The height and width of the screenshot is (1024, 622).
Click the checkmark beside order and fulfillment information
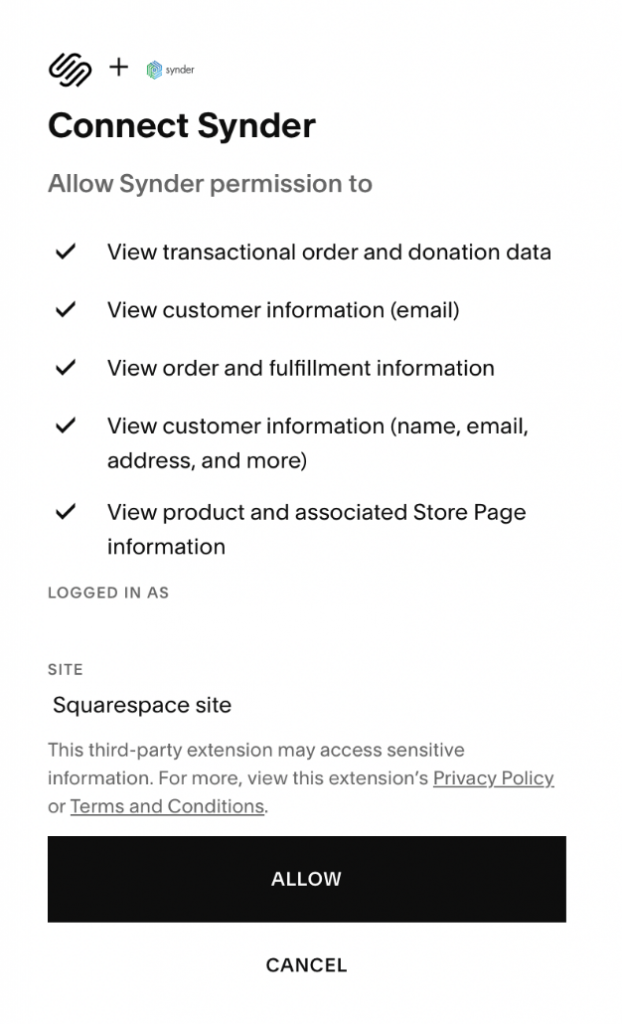(x=66, y=367)
